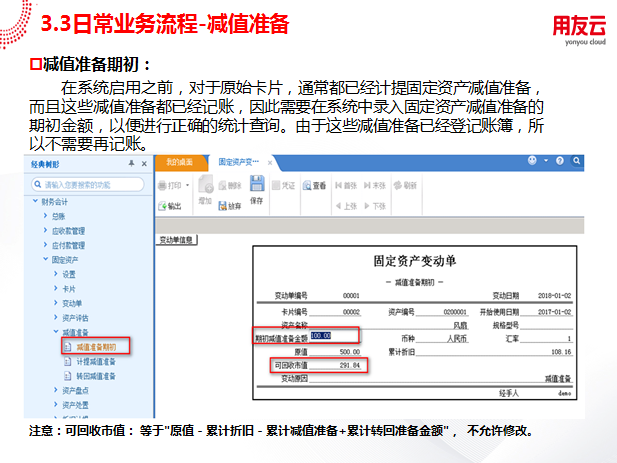
Task: Expand the 卡片 tree node
Action: pyautogui.click(x=55, y=288)
